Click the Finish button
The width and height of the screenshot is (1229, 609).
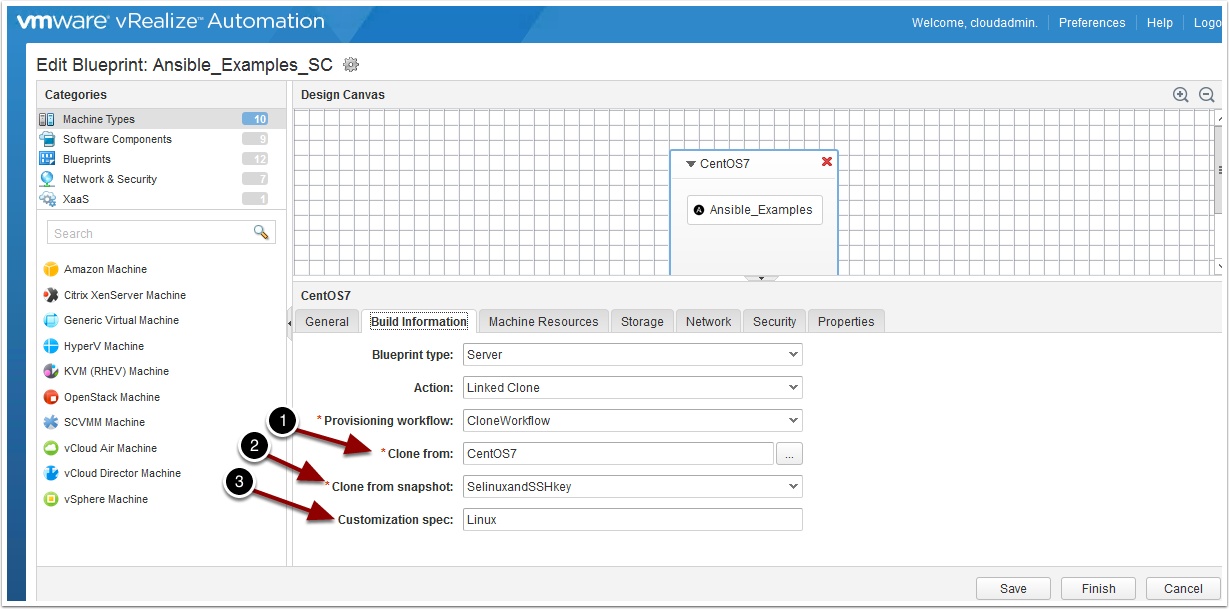pyautogui.click(x=1098, y=588)
